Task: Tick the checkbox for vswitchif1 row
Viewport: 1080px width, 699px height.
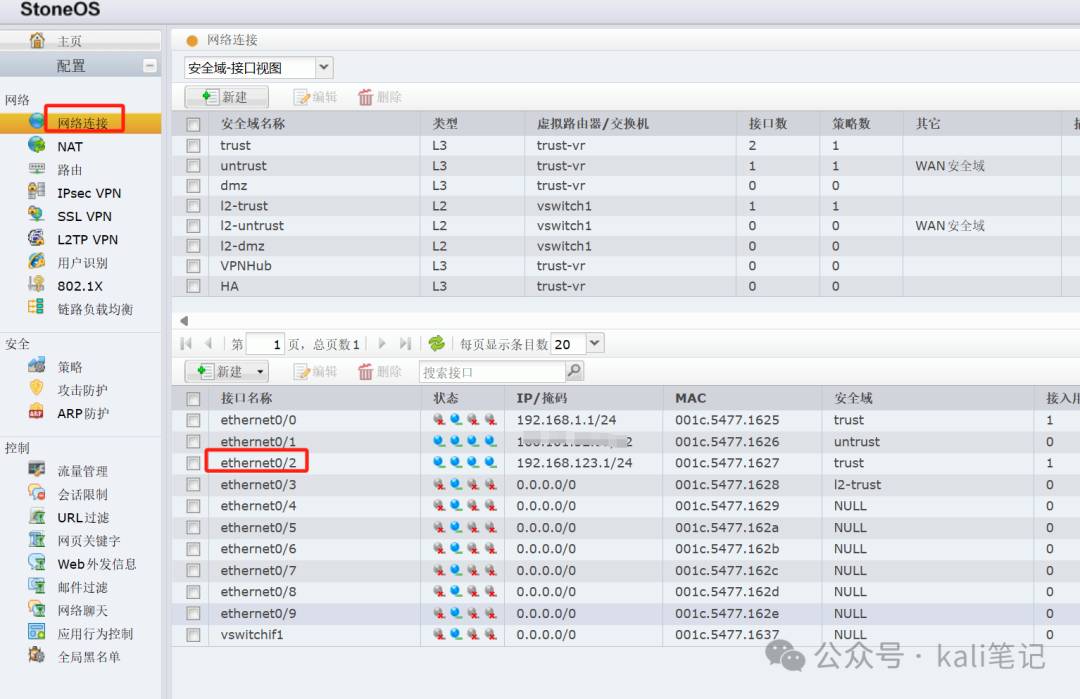Action: click(x=194, y=635)
